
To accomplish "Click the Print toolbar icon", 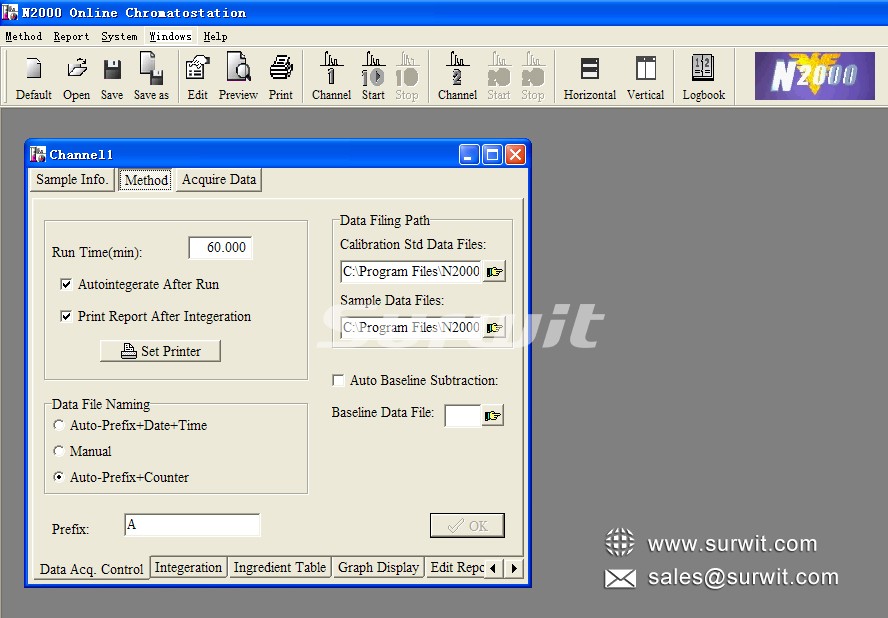I will (281, 77).
